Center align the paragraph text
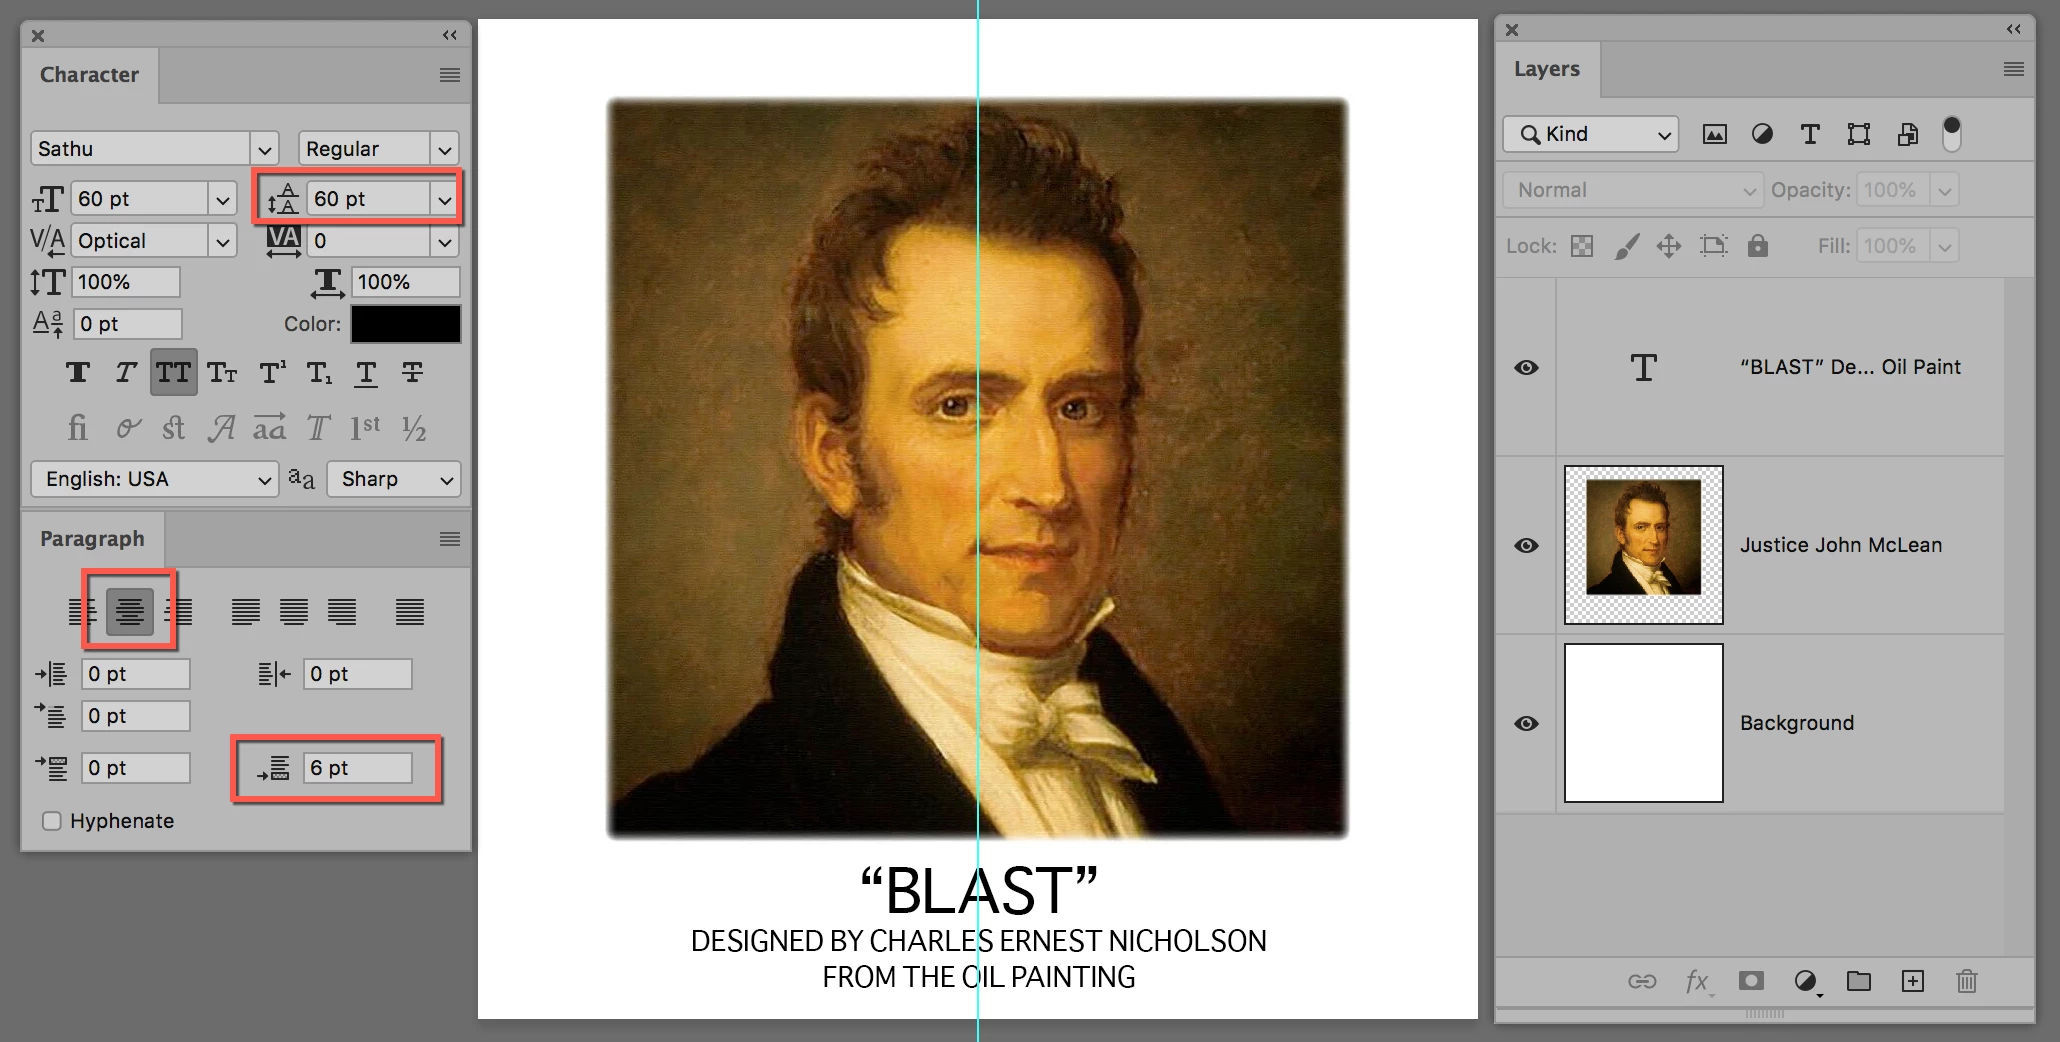This screenshot has height=1042, width=2060. click(130, 611)
